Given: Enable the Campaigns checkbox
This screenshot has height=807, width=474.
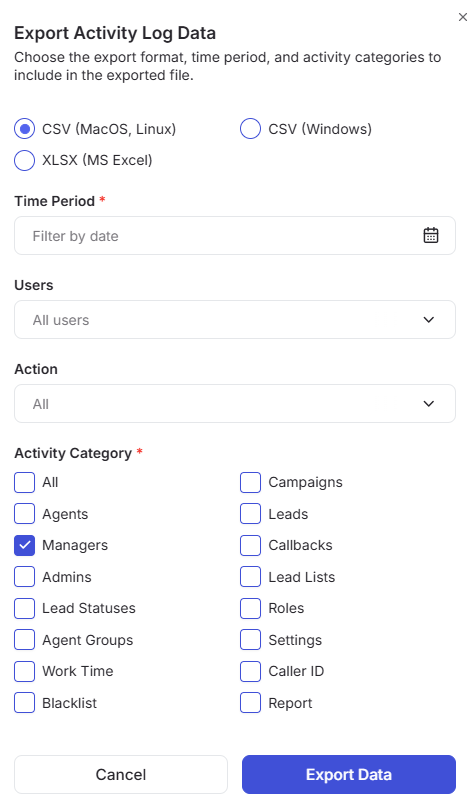Looking at the screenshot, I should [x=250, y=483].
